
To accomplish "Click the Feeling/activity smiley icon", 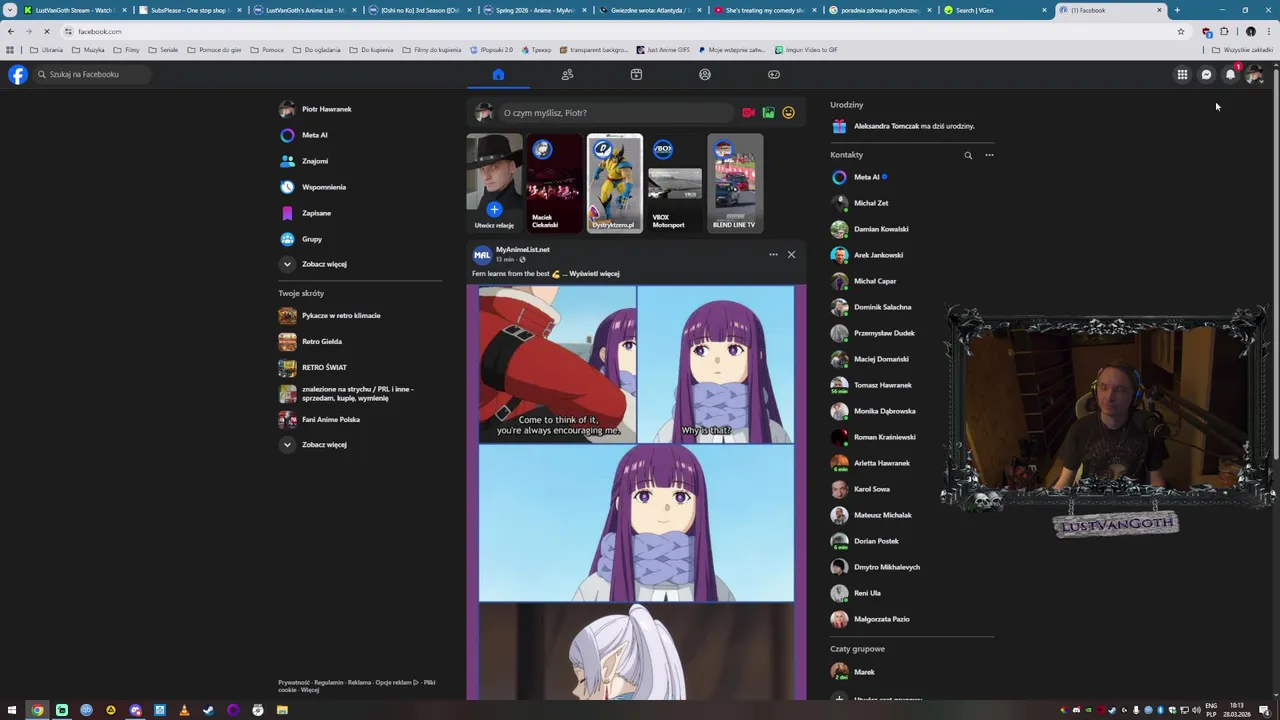I will coord(788,113).
